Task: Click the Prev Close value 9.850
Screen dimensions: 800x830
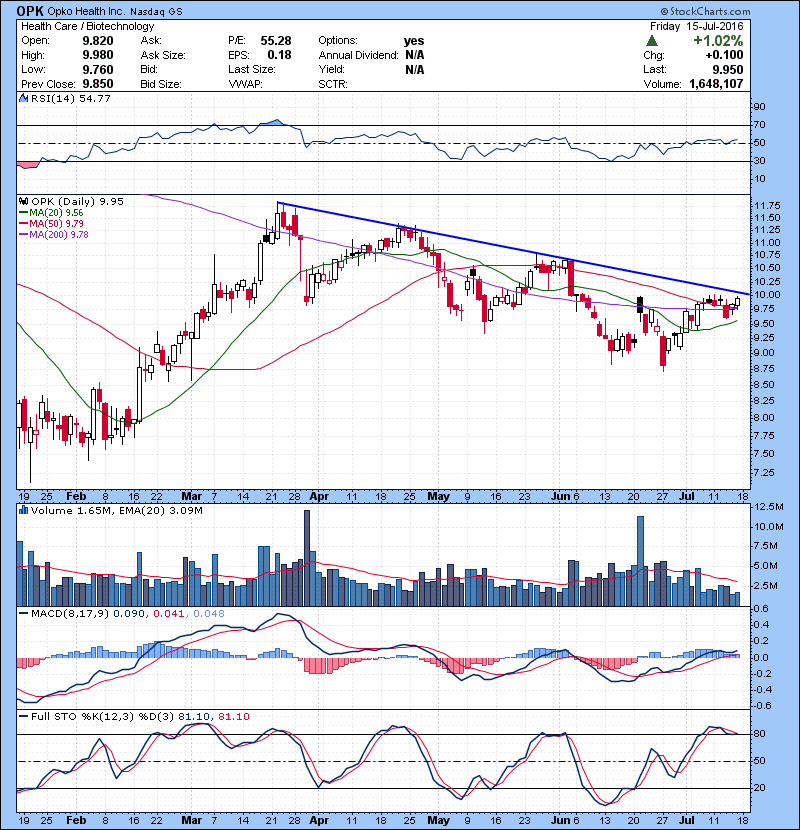Action: (x=98, y=84)
